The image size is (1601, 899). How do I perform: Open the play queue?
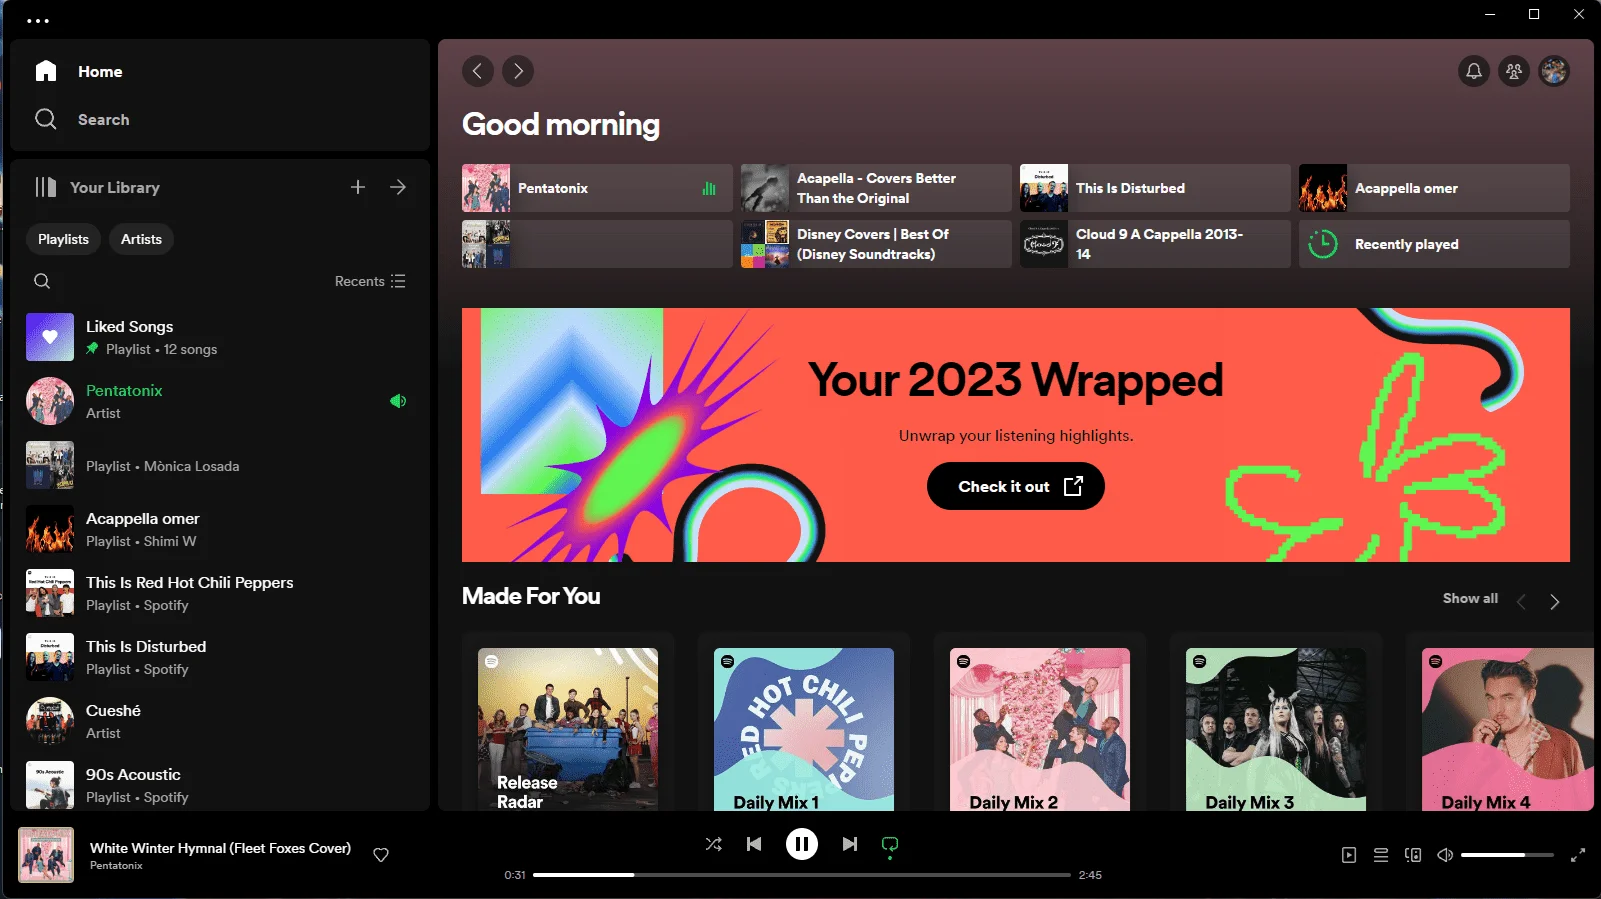point(1381,855)
